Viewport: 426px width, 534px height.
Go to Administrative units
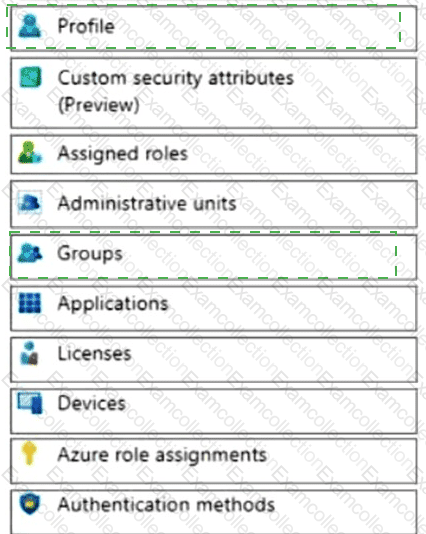(x=214, y=204)
